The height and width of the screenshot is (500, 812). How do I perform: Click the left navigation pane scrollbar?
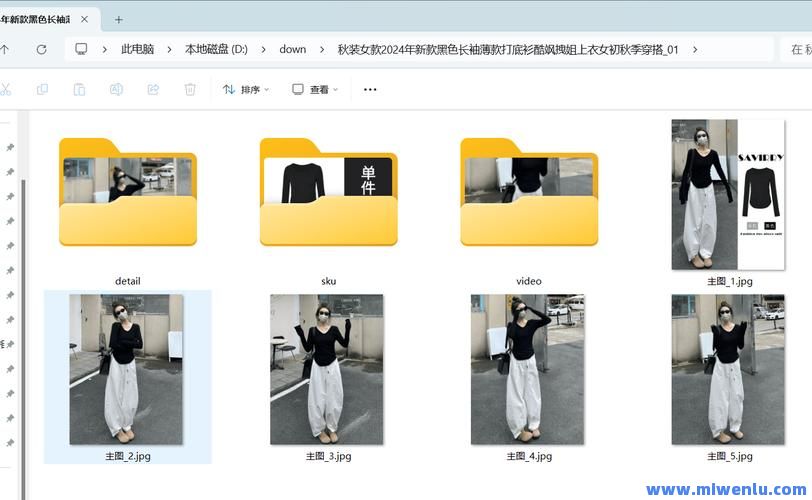25,300
